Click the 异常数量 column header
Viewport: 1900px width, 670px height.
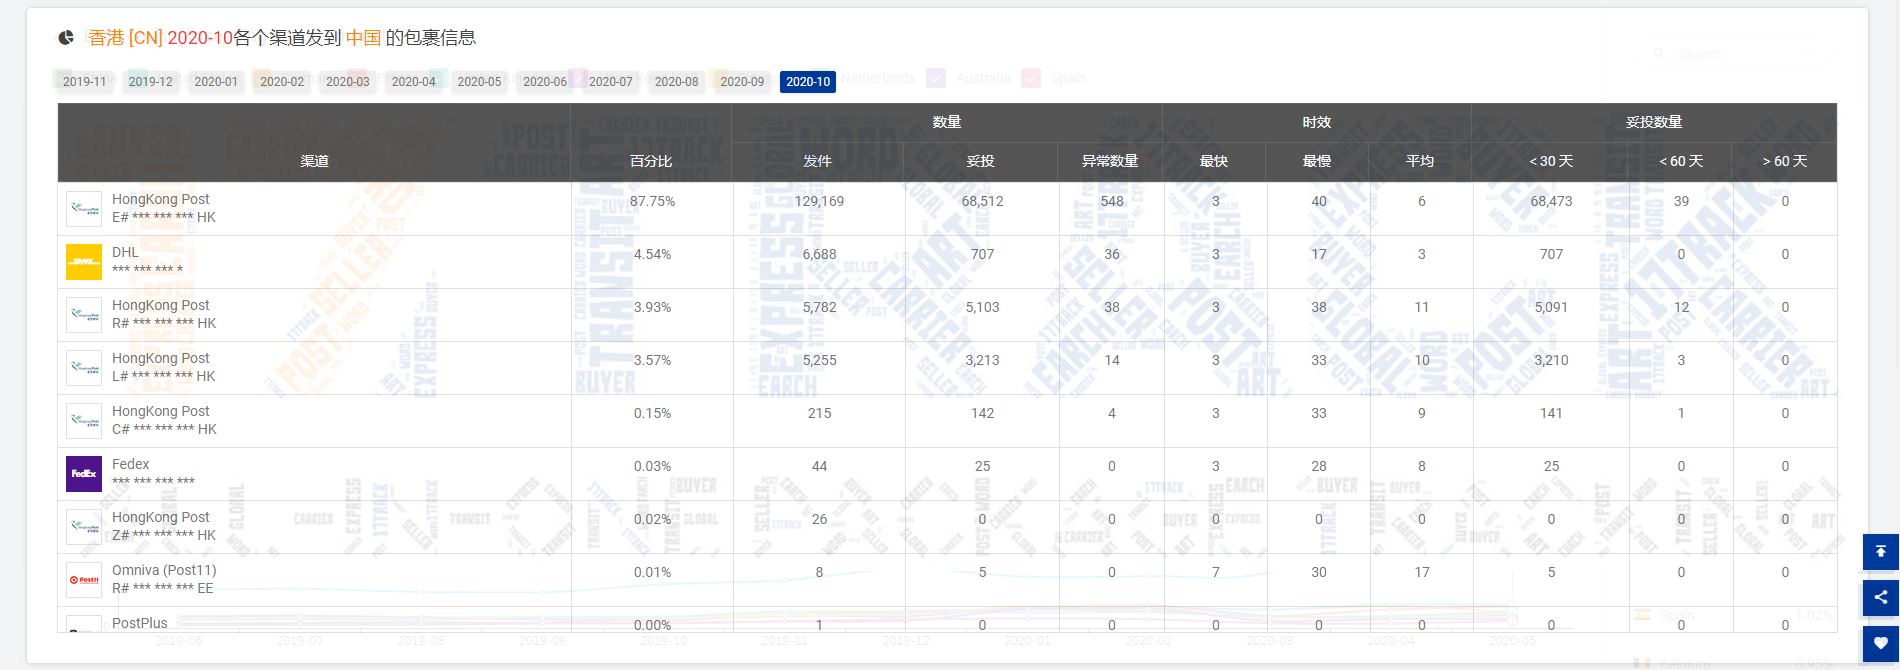[x=1110, y=161]
